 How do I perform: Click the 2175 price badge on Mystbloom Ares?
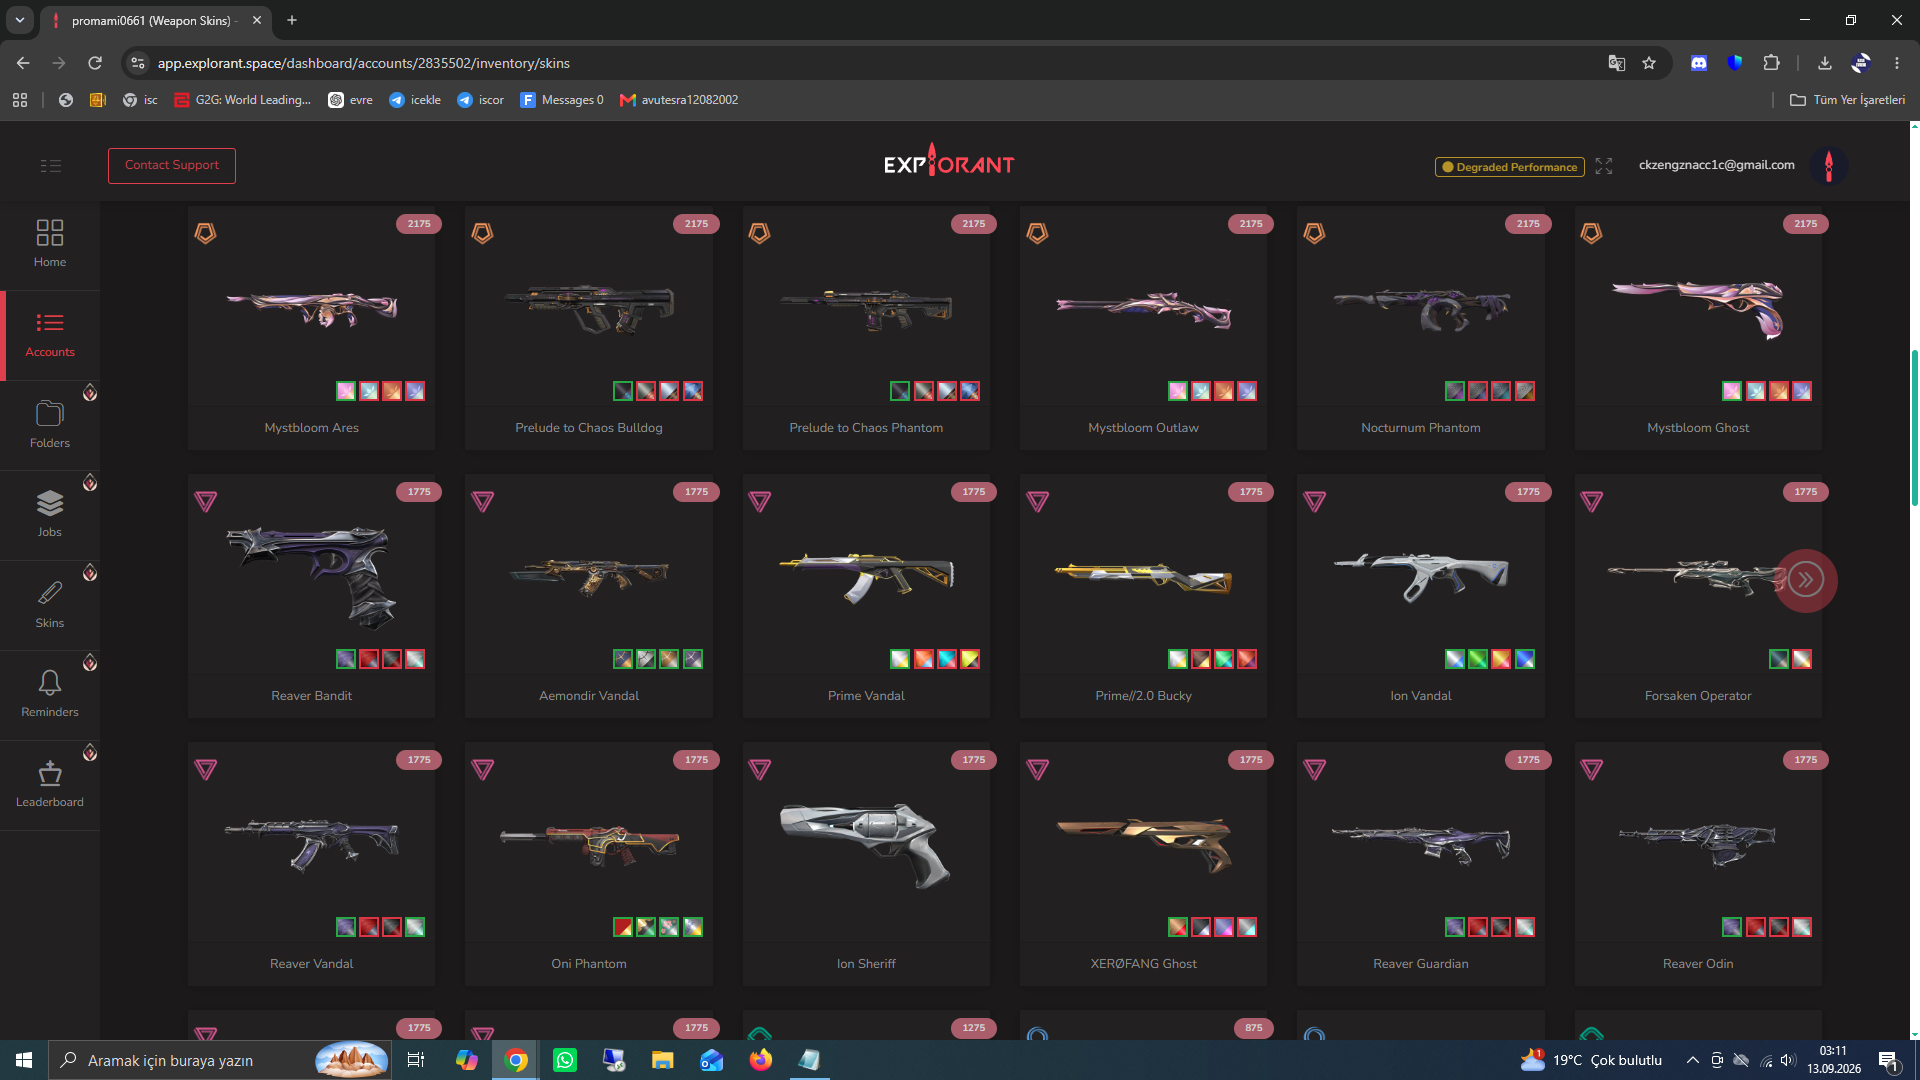tap(419, 224)
